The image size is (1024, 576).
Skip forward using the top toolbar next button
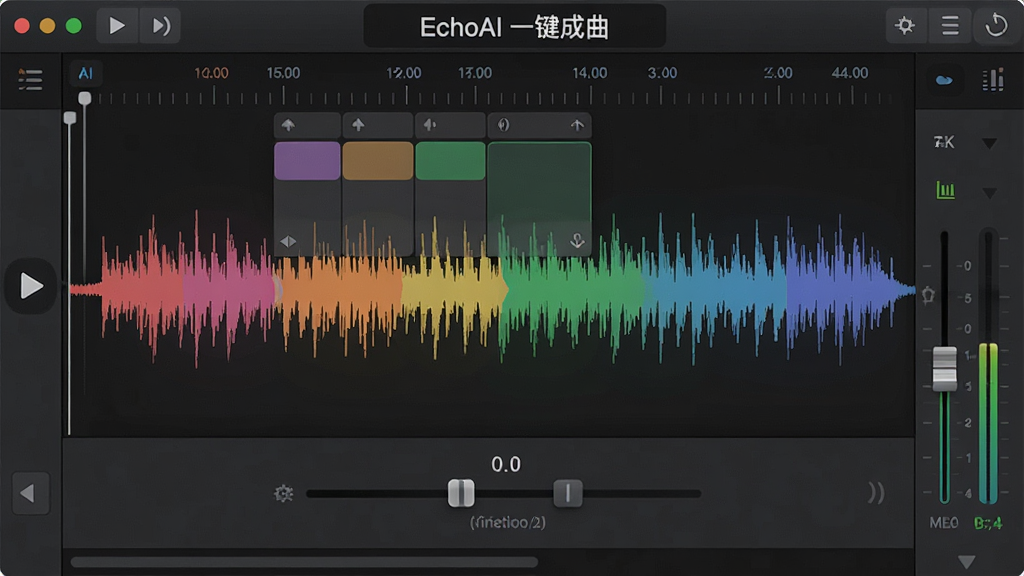click(x=161, y=25)
